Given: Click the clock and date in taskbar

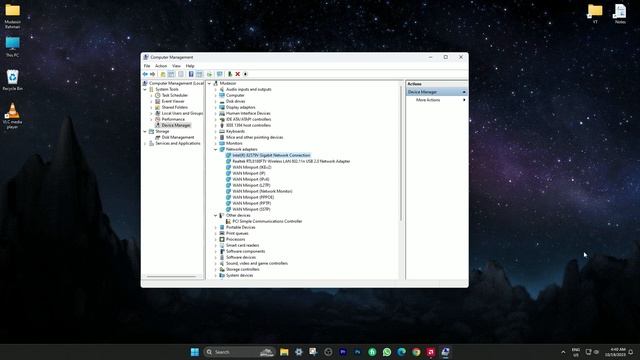Looking at the screenshot, I should tap(616, 352).
